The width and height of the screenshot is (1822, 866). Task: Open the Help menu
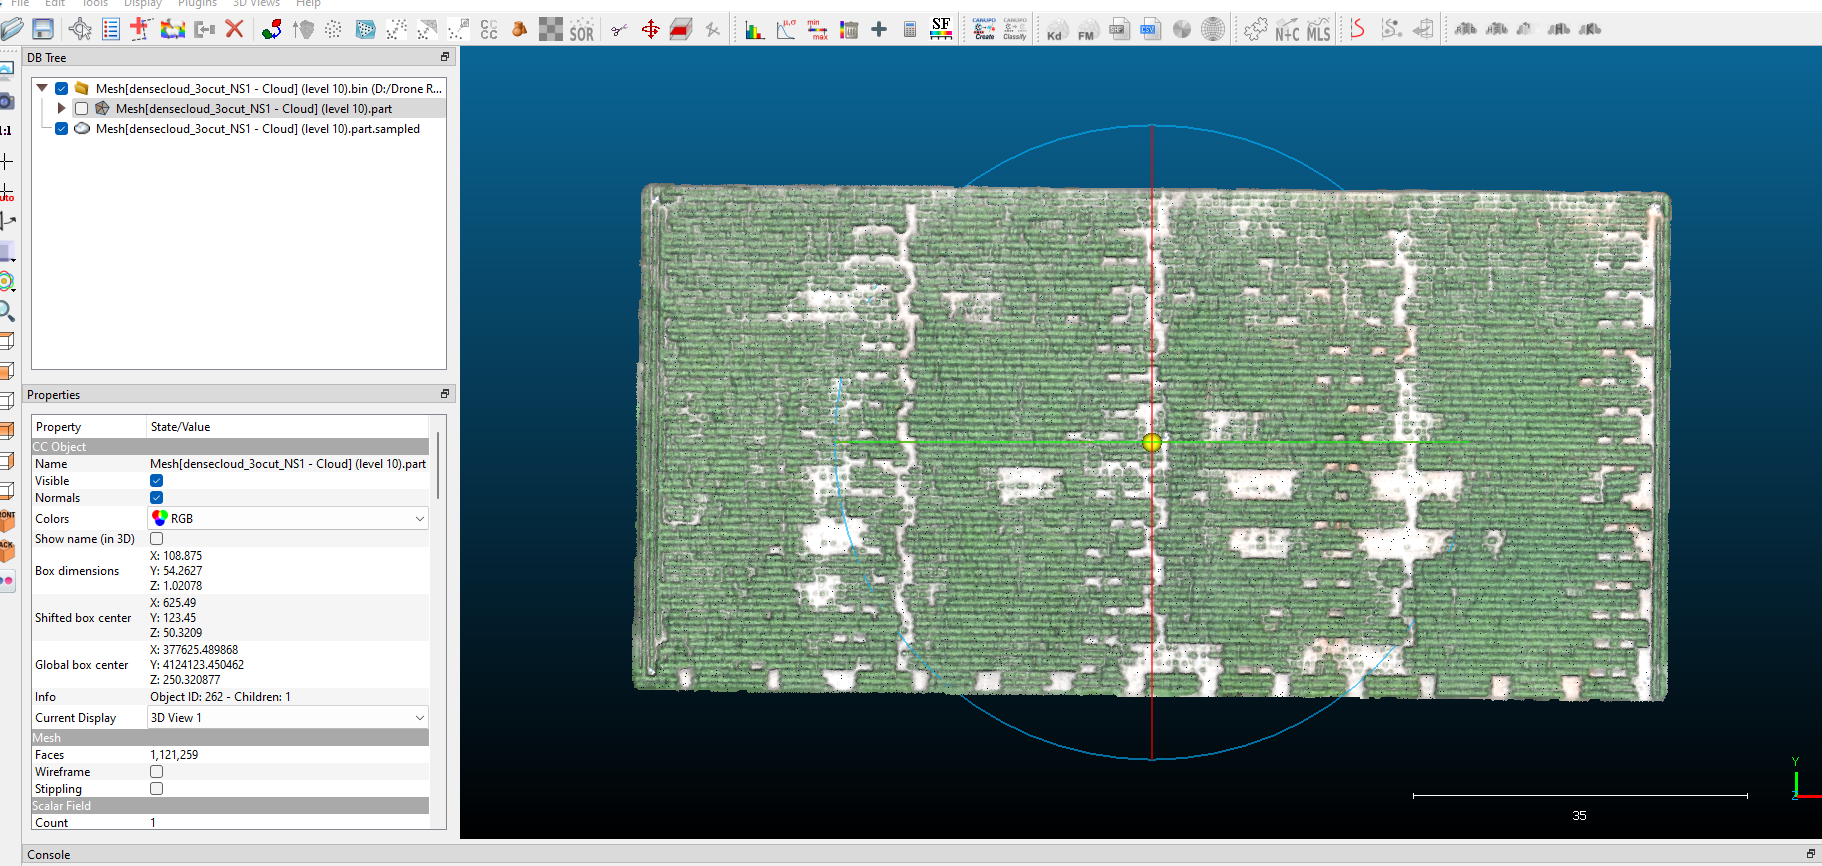(x=308, y=4)
